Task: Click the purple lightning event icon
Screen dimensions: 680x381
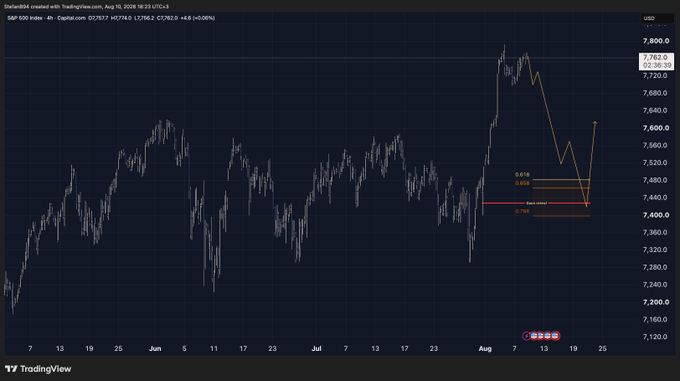Action: [x=526, y=335]
